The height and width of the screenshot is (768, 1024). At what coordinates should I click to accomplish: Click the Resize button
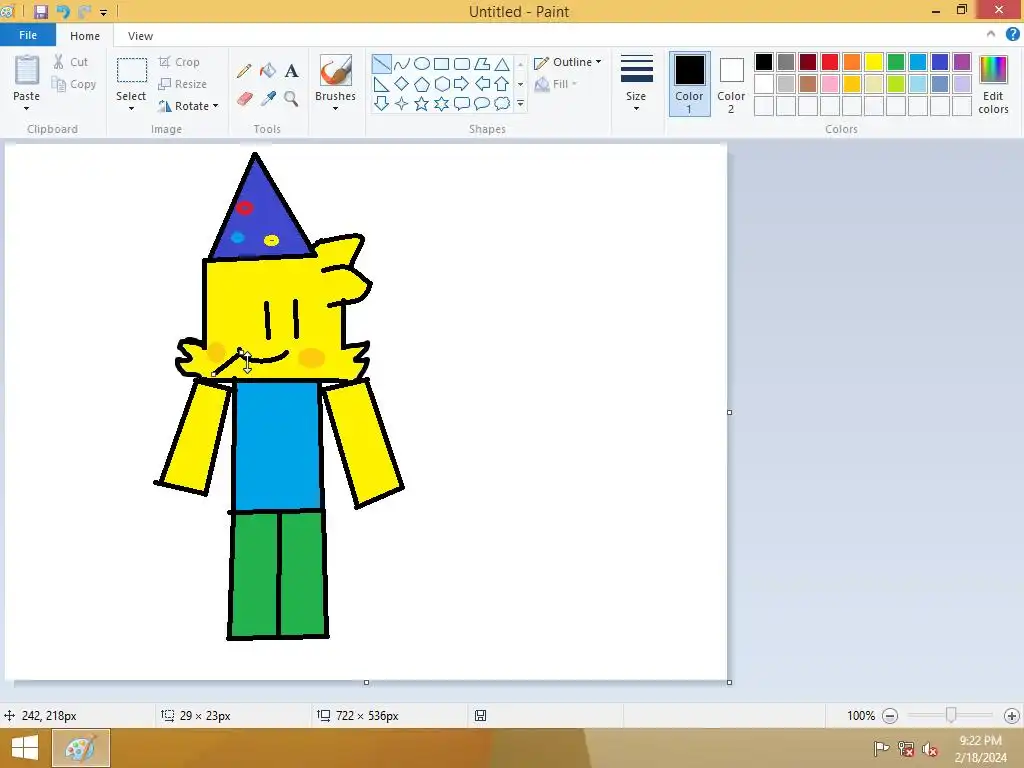pos(183,84)
